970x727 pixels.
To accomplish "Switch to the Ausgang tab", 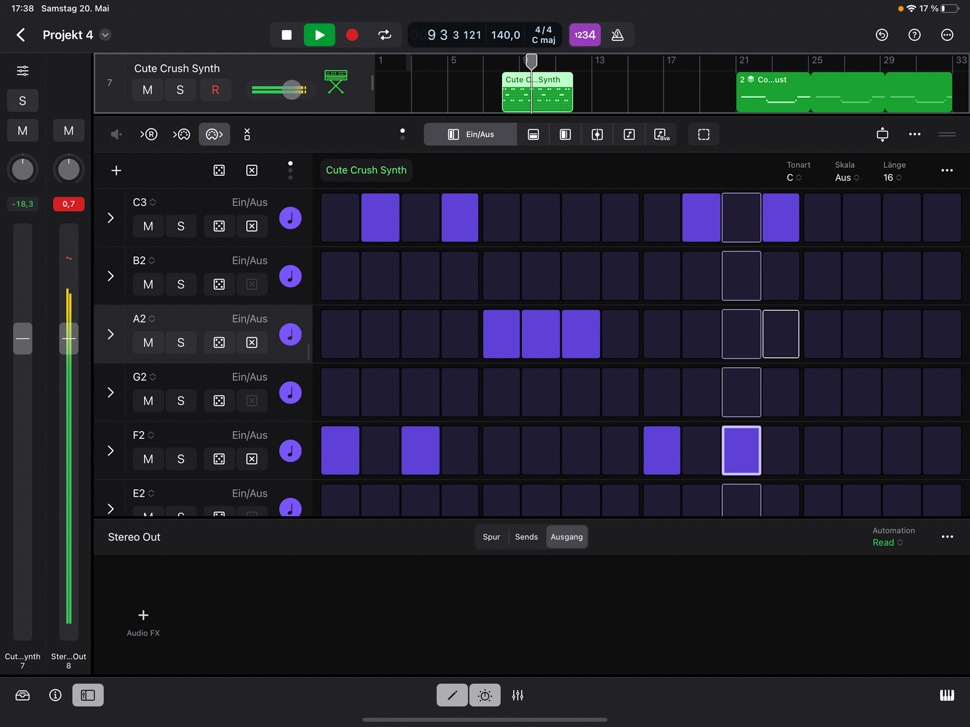I will click(x=567, y=536).
